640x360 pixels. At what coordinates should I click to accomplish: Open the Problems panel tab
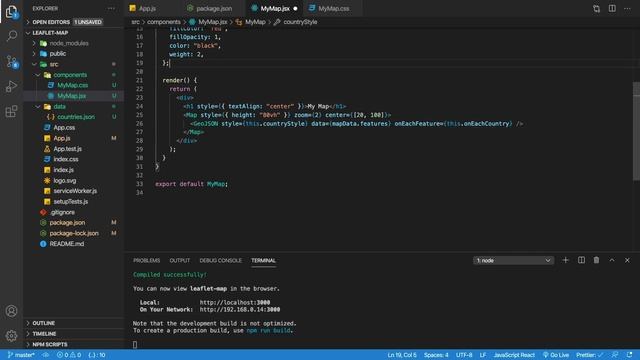(147, 260)
